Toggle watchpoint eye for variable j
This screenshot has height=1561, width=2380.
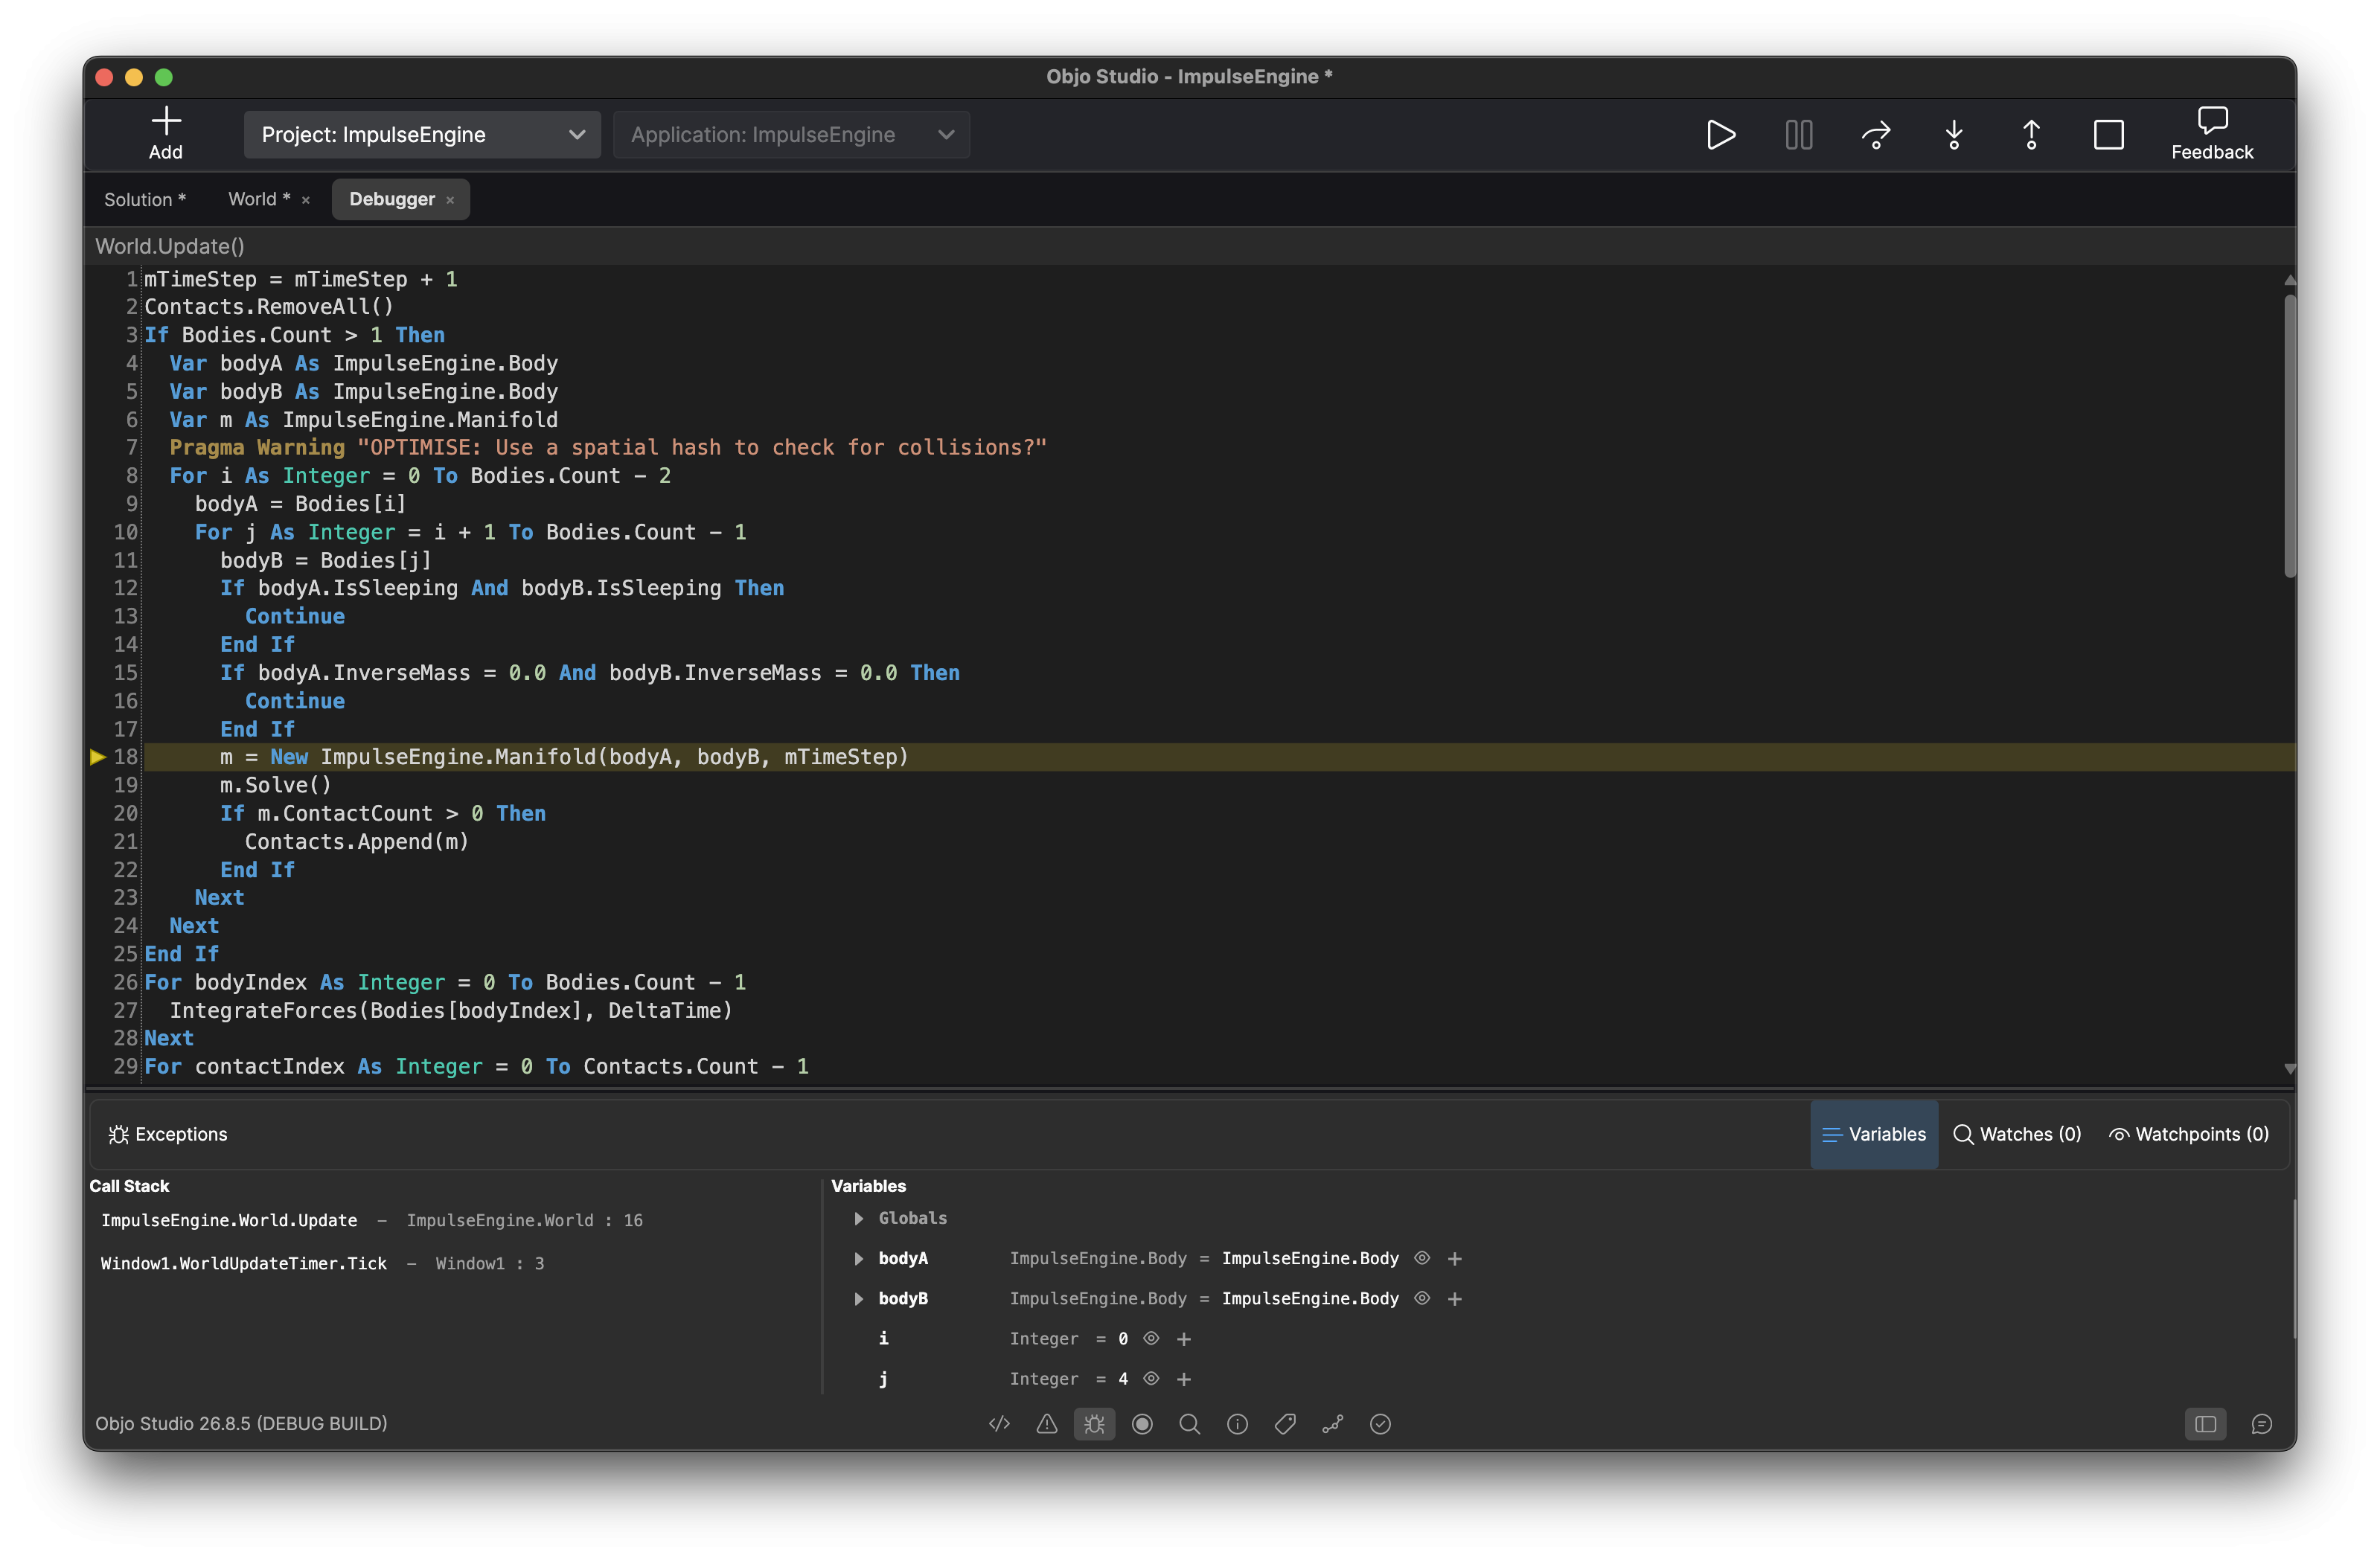point(1150,1377)
